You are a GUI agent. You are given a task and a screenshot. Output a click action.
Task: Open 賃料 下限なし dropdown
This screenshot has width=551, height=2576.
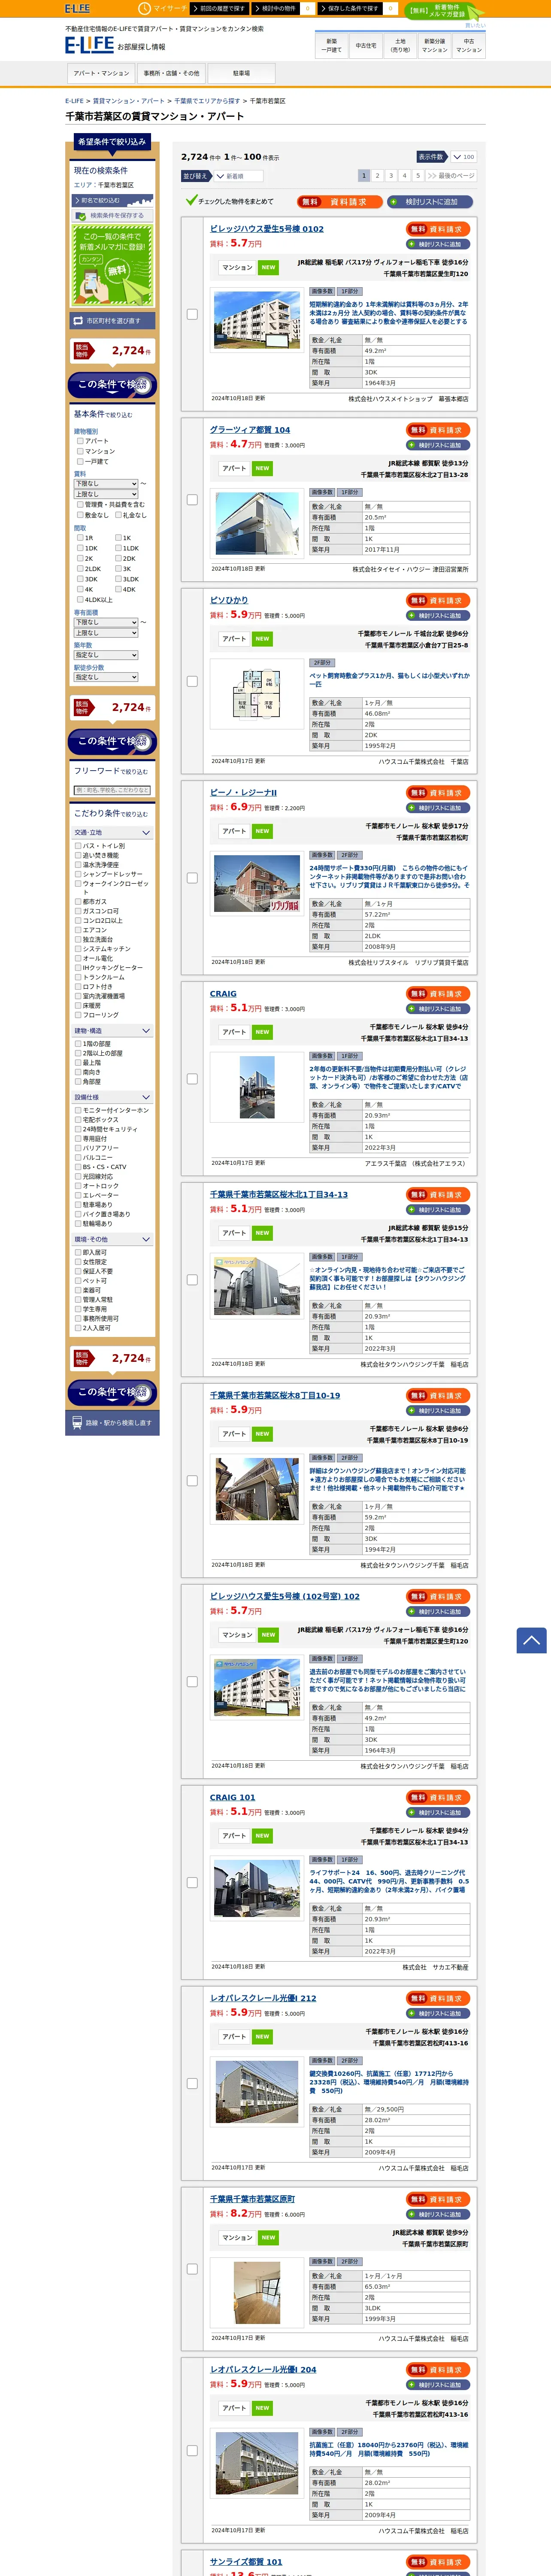click(106, 484)
